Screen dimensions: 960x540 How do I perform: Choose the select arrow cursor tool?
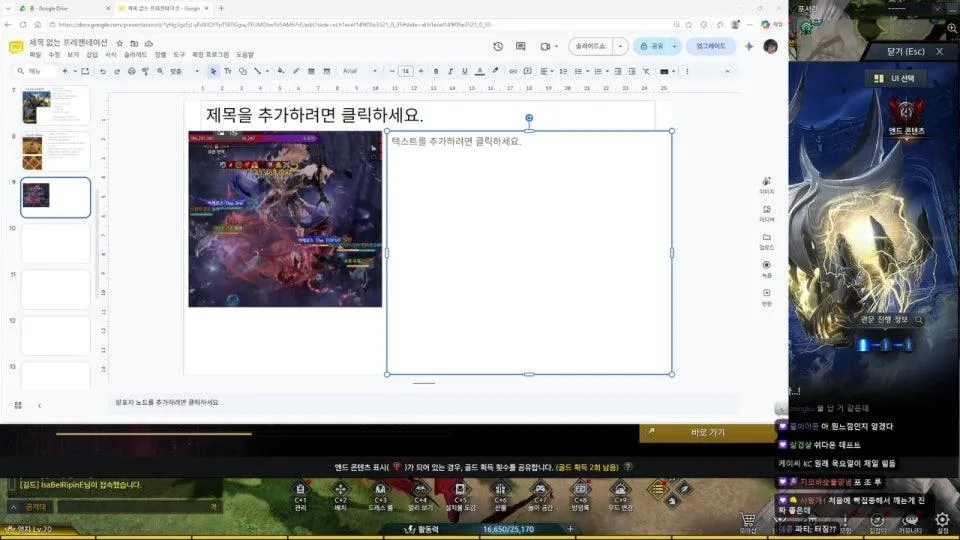tap(213, 72)
